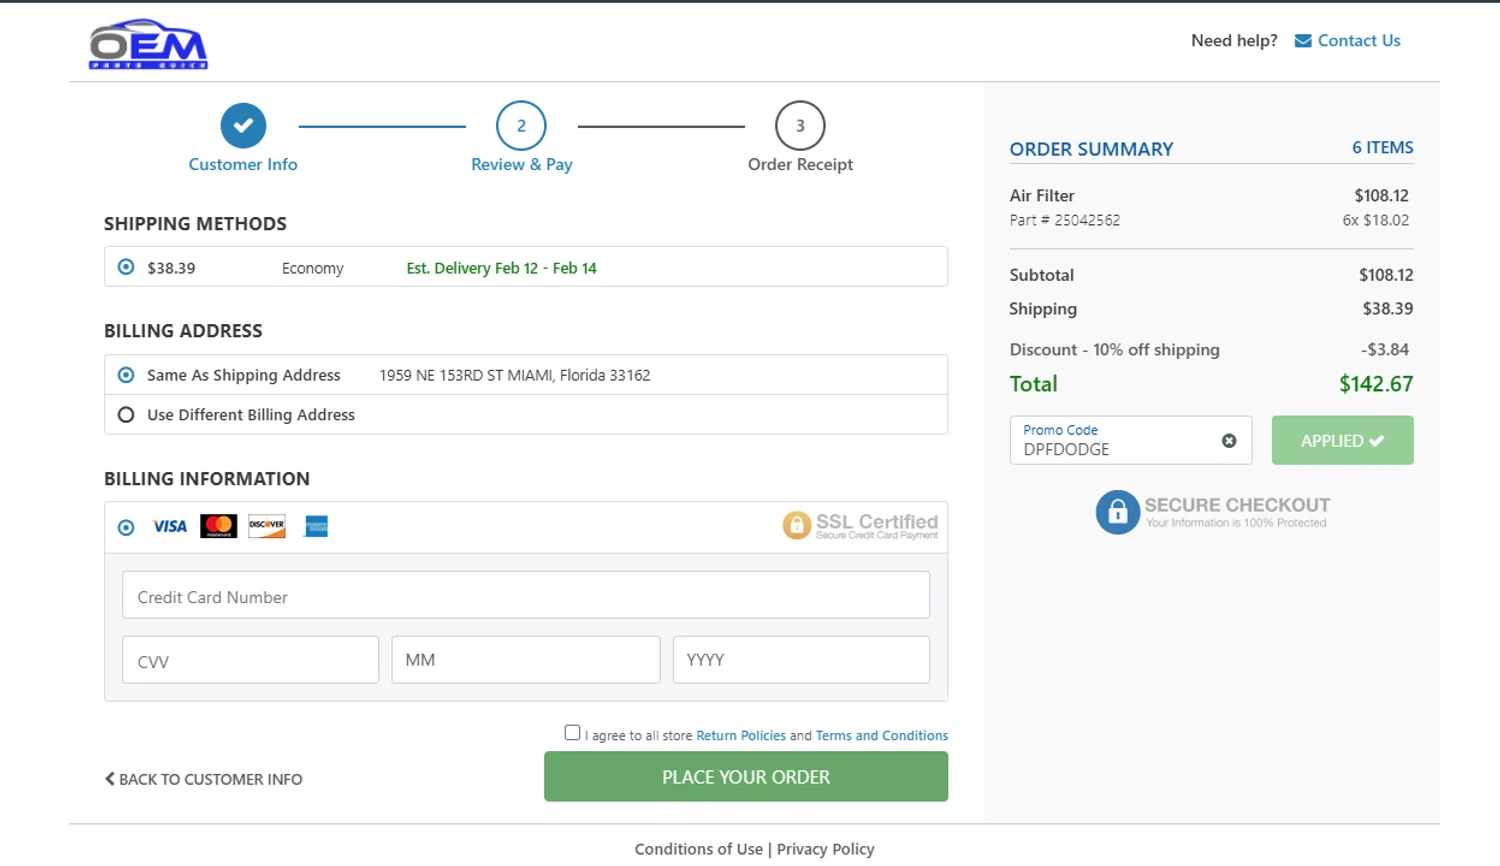Open the Privacy Policy footer link

coord(825,849)
